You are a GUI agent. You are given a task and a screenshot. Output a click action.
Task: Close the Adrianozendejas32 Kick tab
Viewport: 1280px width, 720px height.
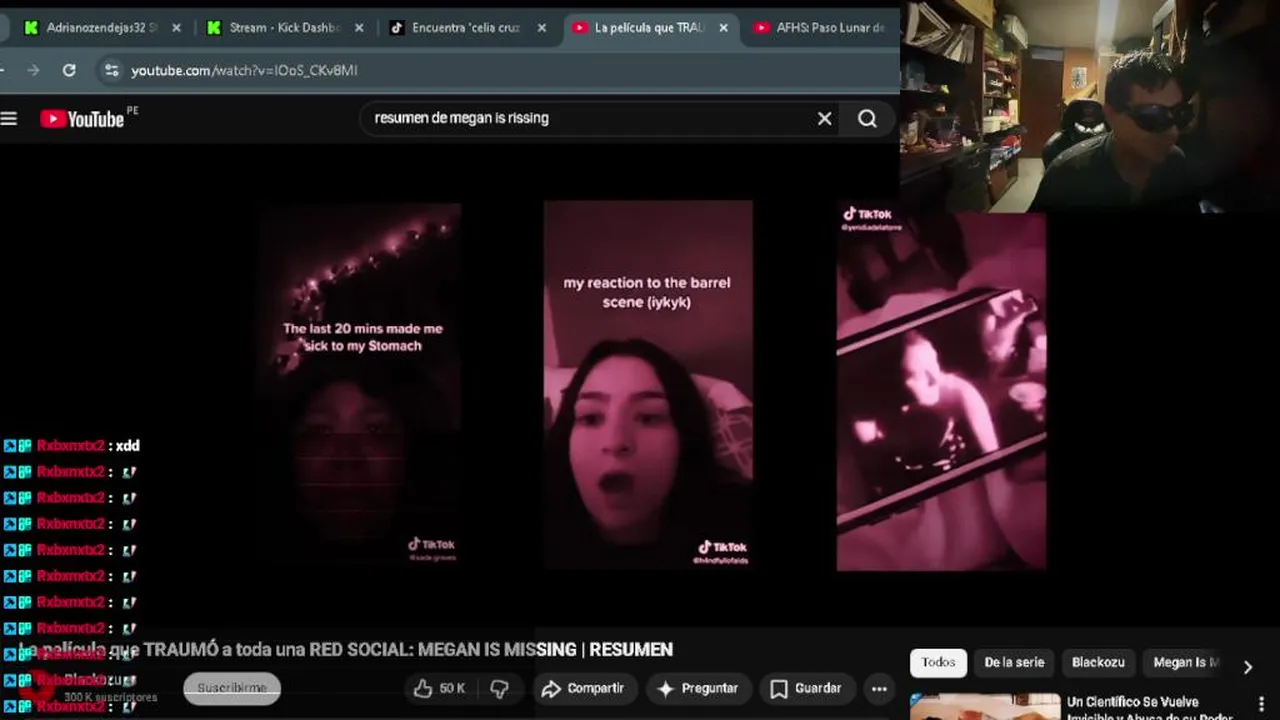(176, 28)
